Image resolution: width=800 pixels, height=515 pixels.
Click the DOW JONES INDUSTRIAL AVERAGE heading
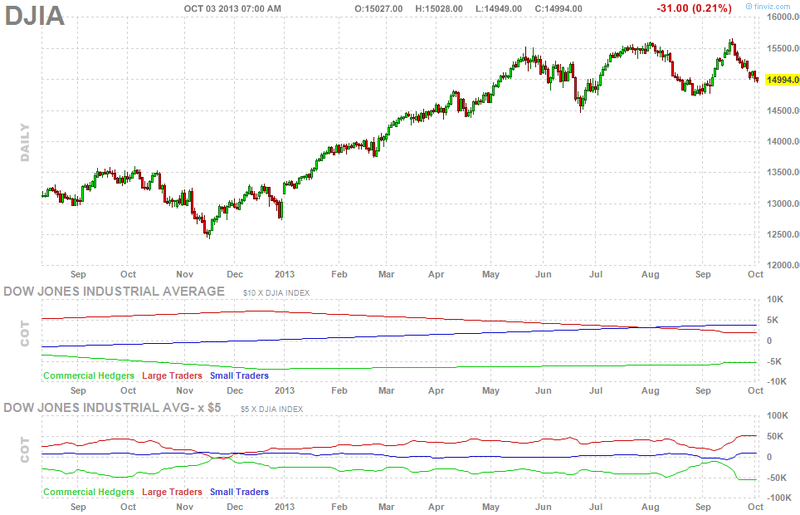pos(114,291)
